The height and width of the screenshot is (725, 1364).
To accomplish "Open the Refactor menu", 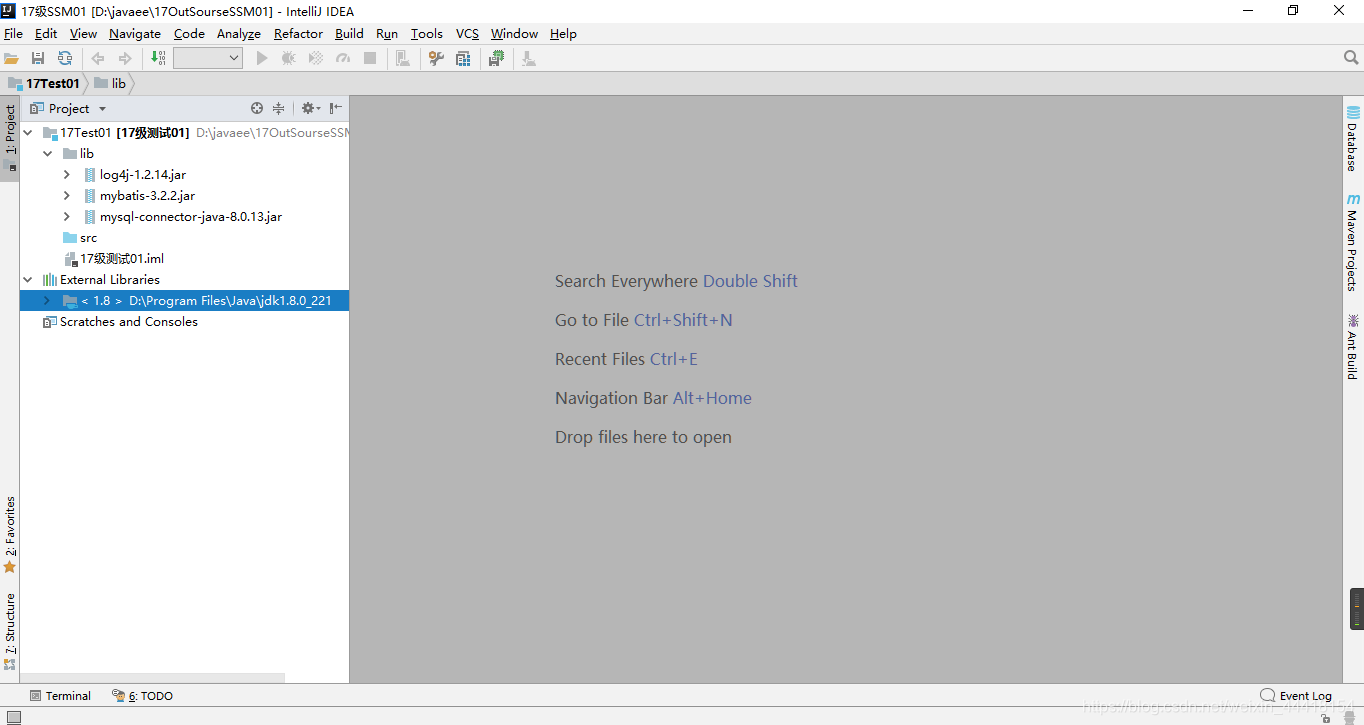I will [x=298, y=33].
